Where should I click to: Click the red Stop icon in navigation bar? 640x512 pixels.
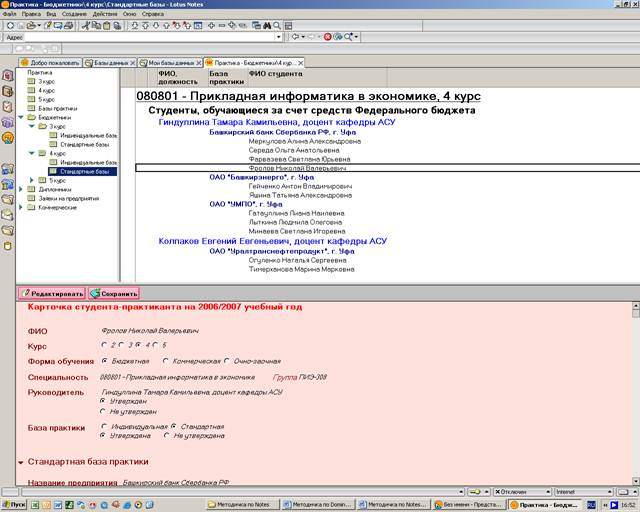point(327,37)
